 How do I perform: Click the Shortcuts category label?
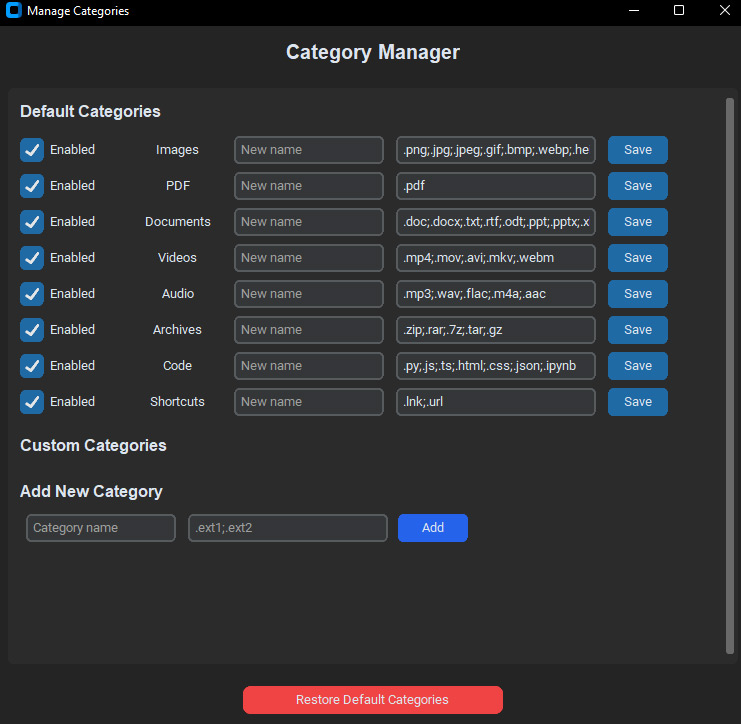[177, 402]
